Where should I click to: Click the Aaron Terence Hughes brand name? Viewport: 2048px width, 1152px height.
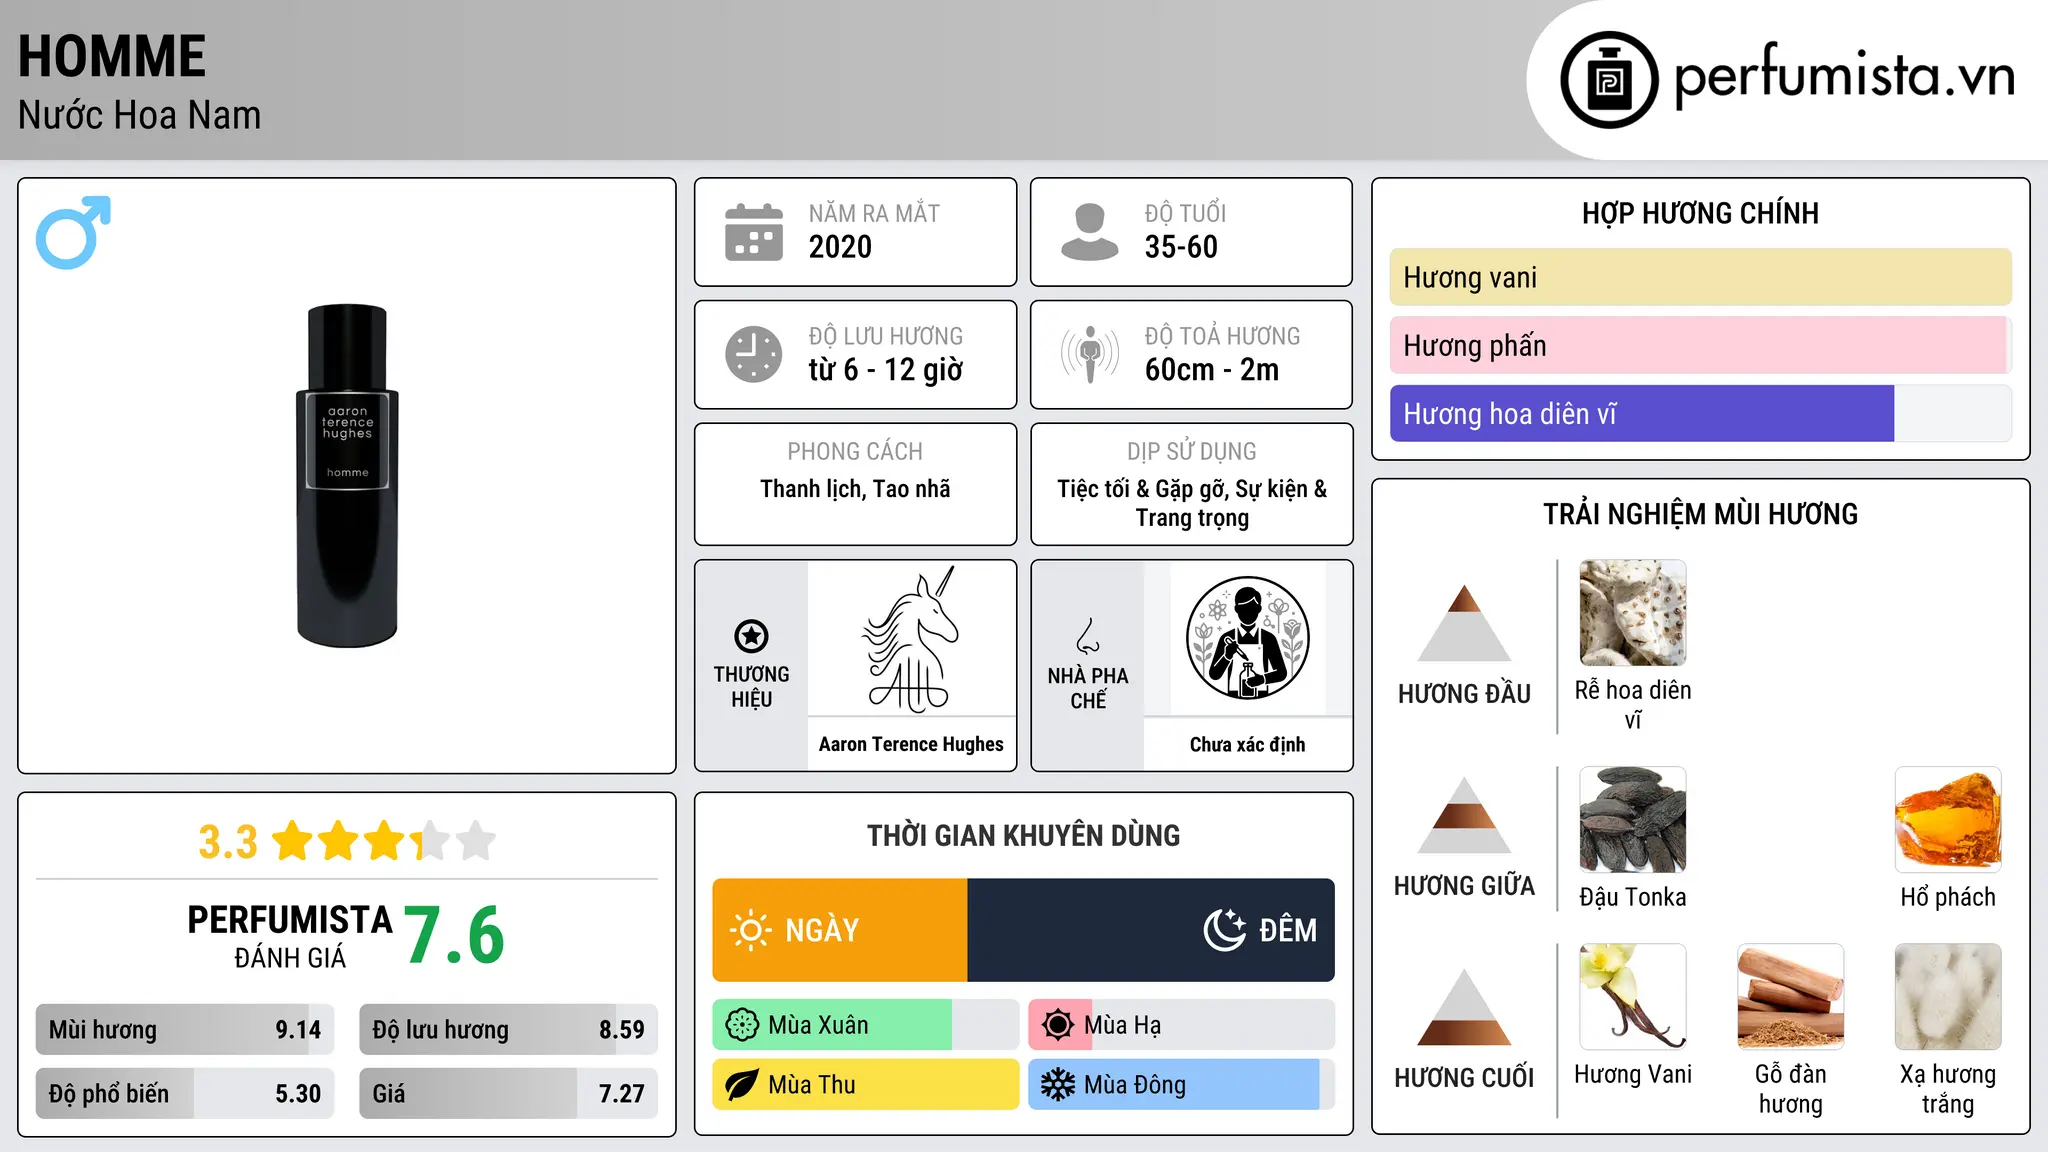pos(911,744)
